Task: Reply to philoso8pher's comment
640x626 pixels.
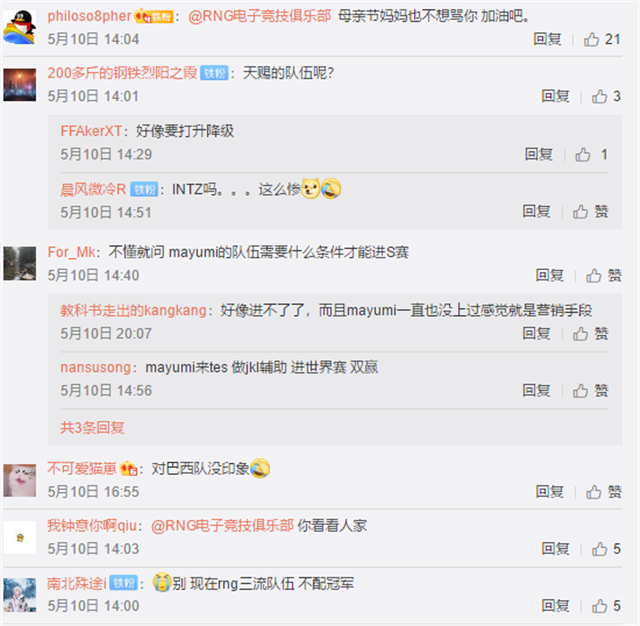Action: [x=547, y=40]
